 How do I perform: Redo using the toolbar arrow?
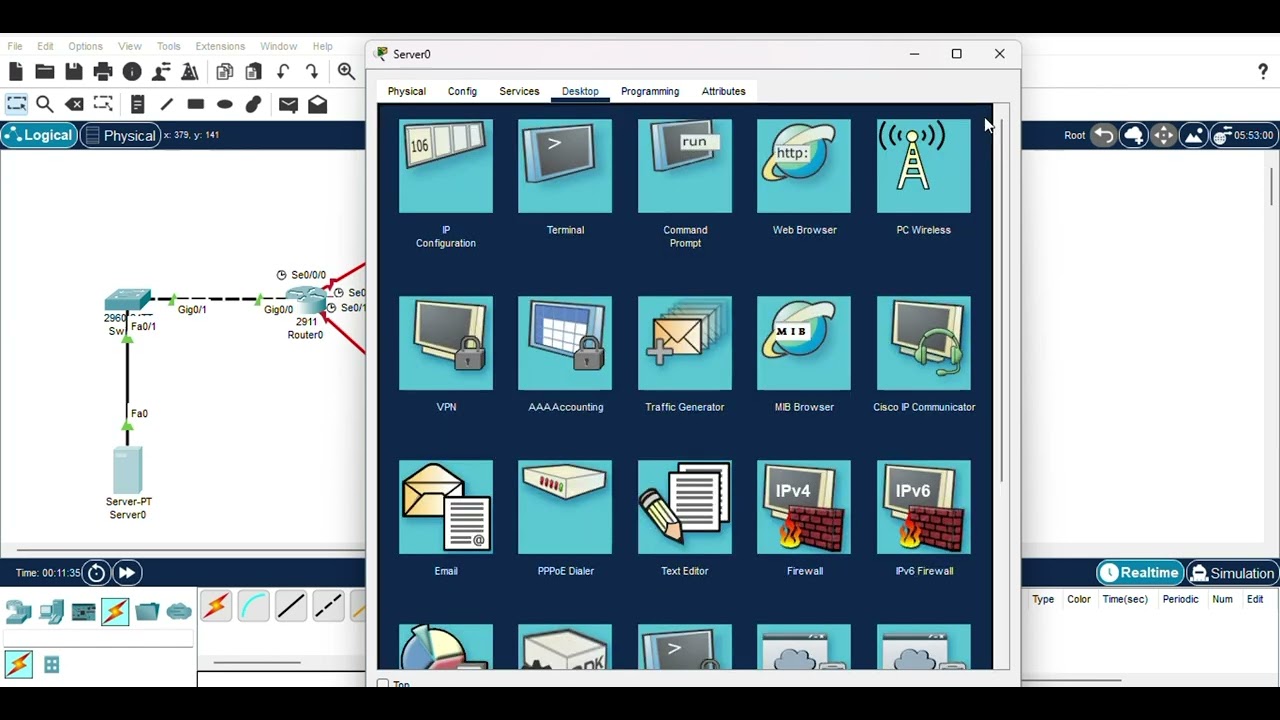(312, 71)
